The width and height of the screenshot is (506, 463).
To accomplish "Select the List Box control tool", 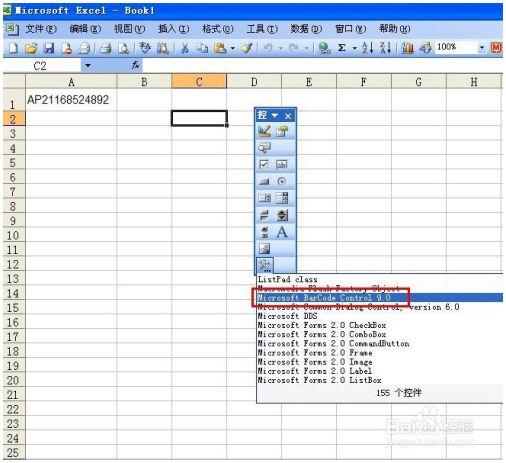I will (x=264, y=198).
